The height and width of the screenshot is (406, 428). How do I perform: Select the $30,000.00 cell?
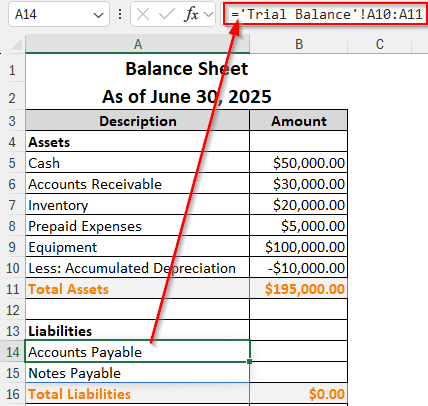(x=299, y=184)
